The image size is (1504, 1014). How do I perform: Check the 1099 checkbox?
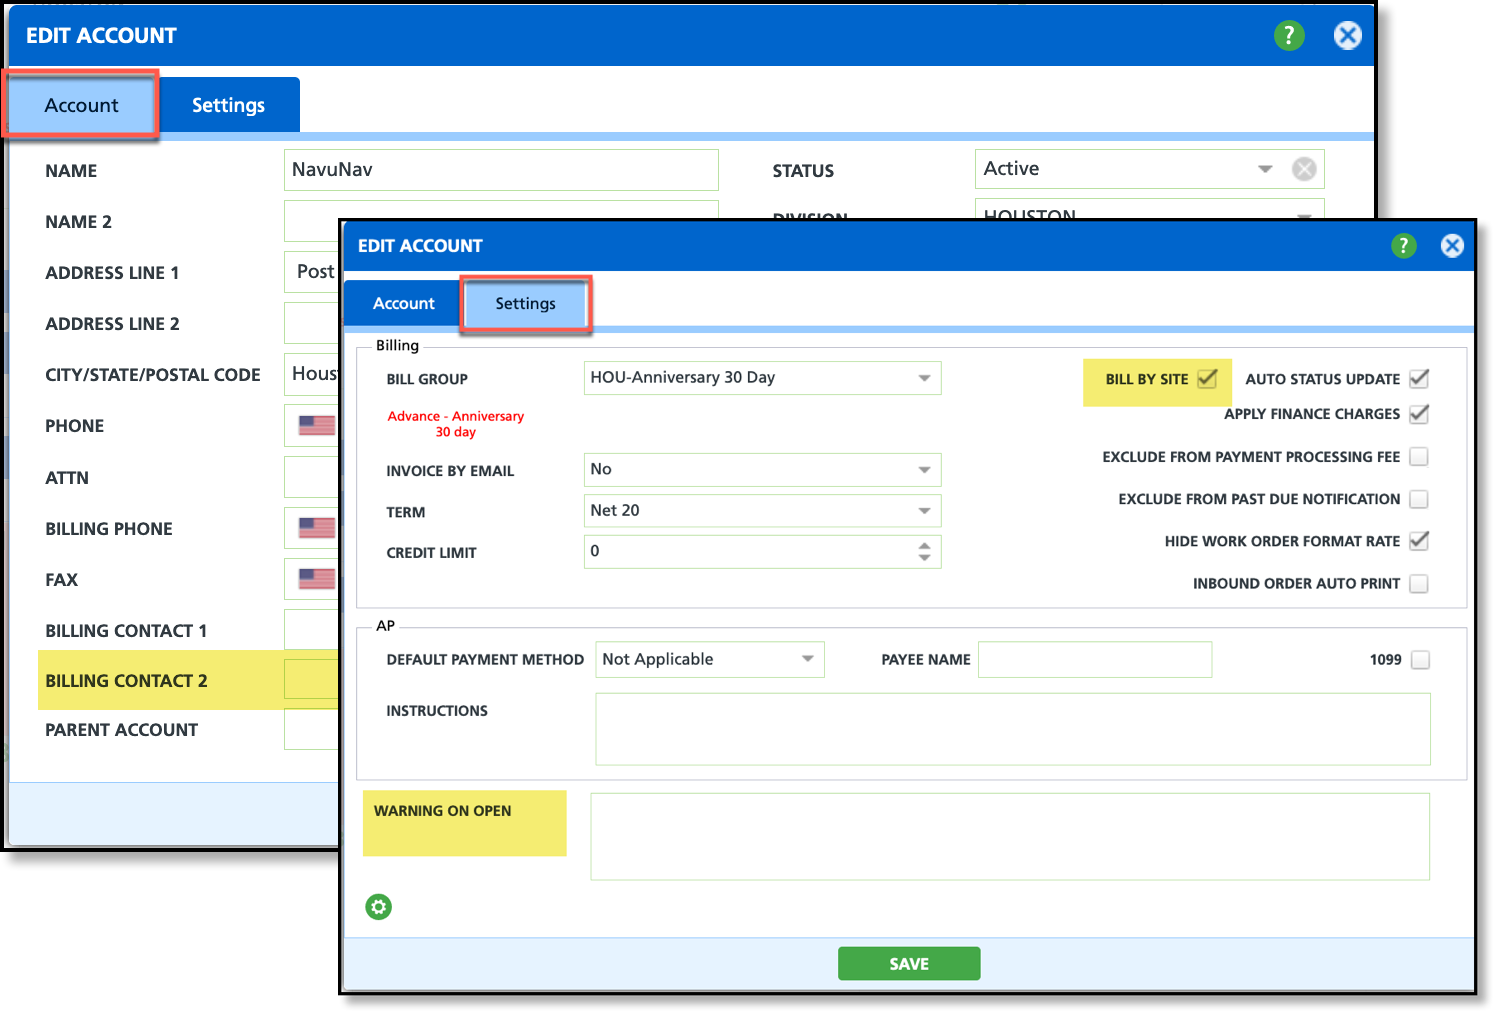coord(1420,660)
